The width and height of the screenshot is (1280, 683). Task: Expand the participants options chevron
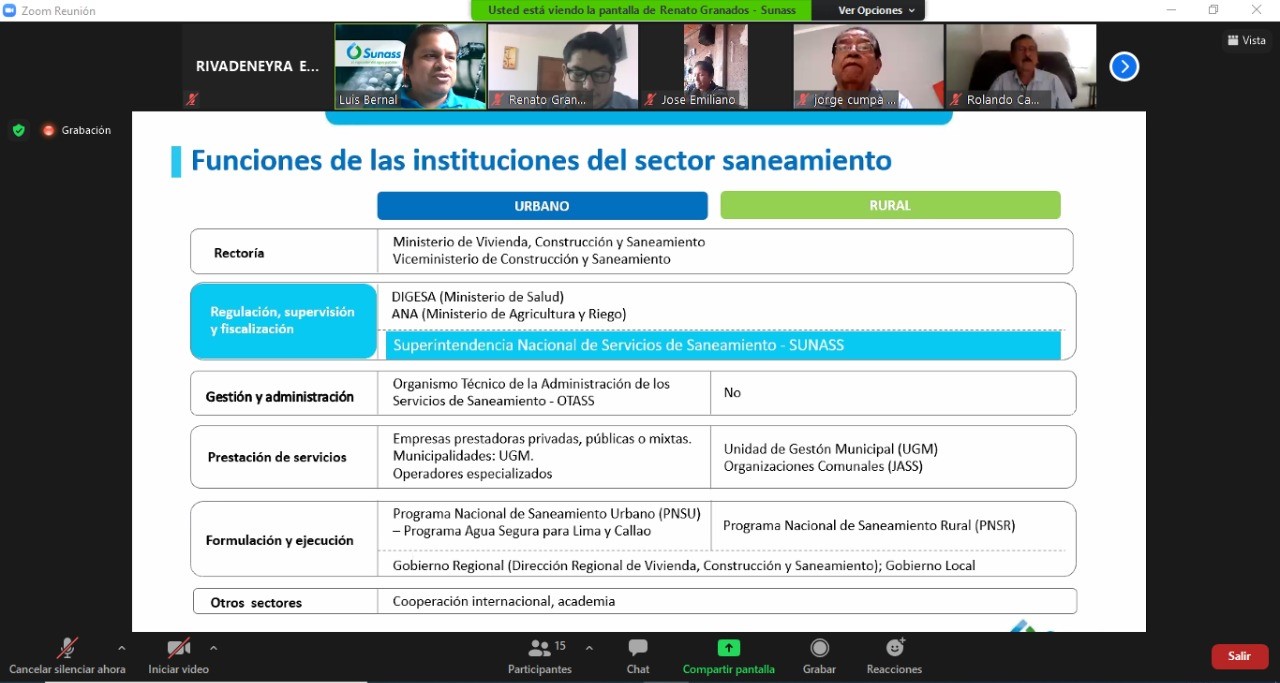(x=589, y=648)
